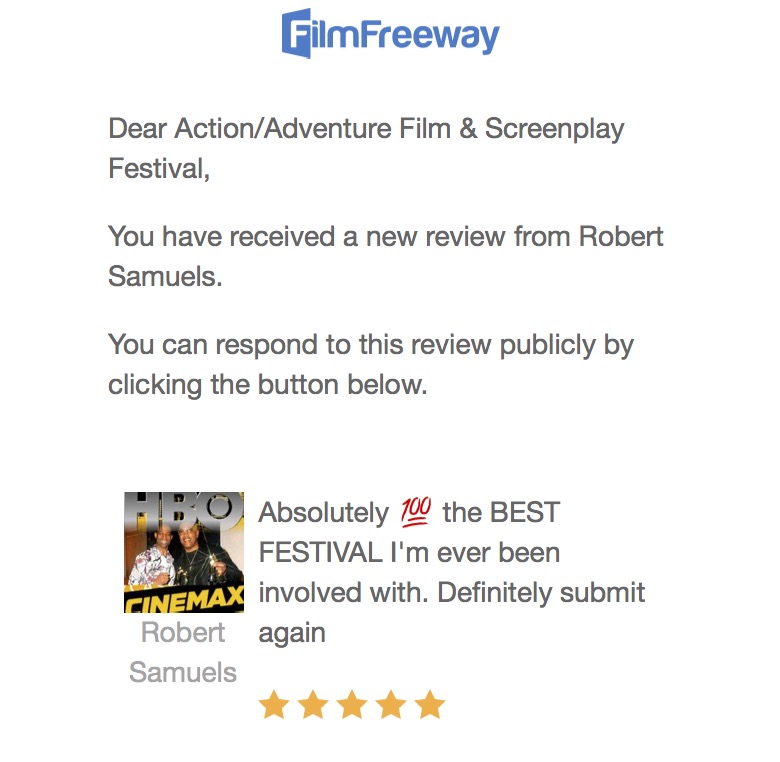
Task: Click 'You can respond to this review' text
Action: click(x=370, y=345)
